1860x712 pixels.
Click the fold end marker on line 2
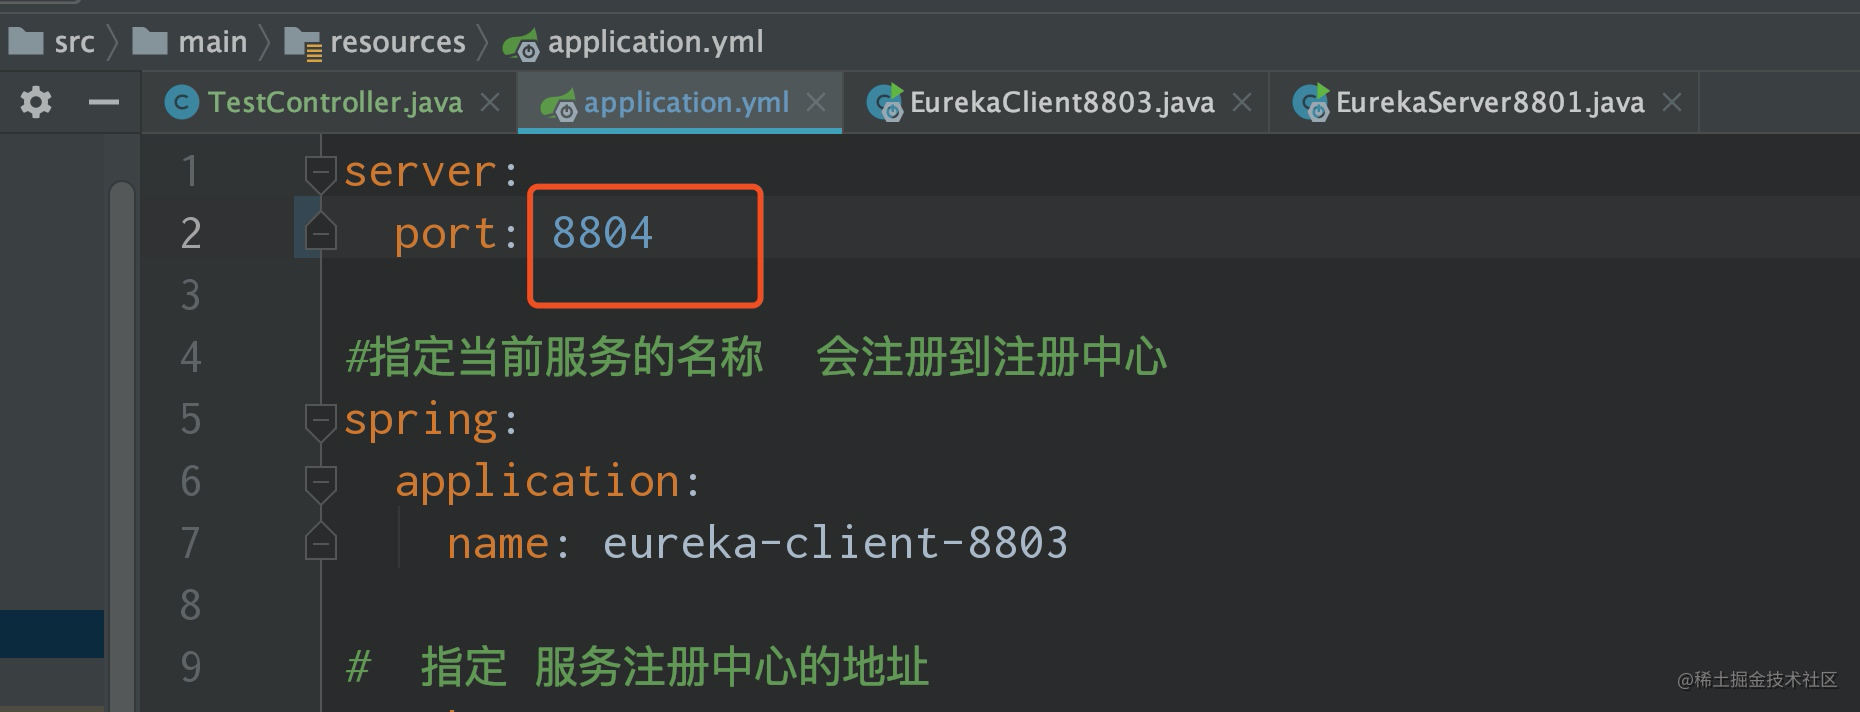[320, 232]
